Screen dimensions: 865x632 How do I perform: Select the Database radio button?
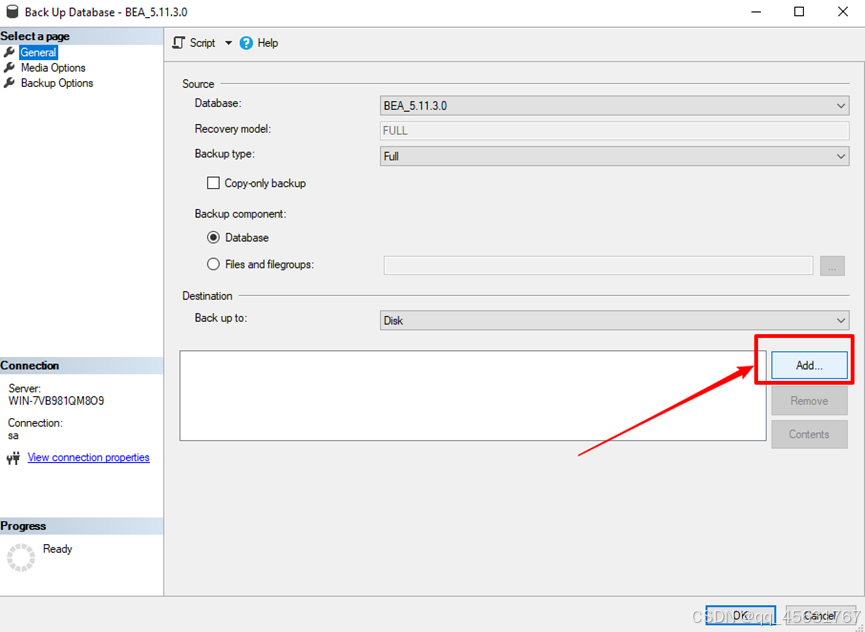[x=213, y=238]
